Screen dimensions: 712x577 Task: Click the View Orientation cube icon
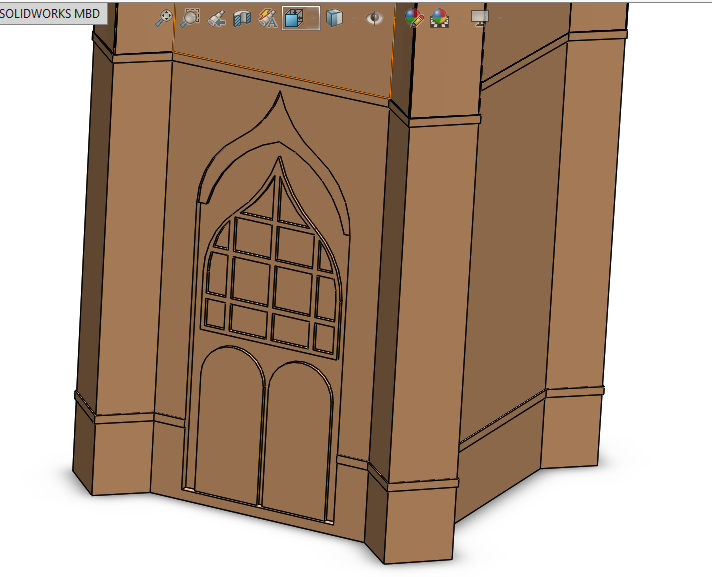pyautogui.click(x=295, y=18)
